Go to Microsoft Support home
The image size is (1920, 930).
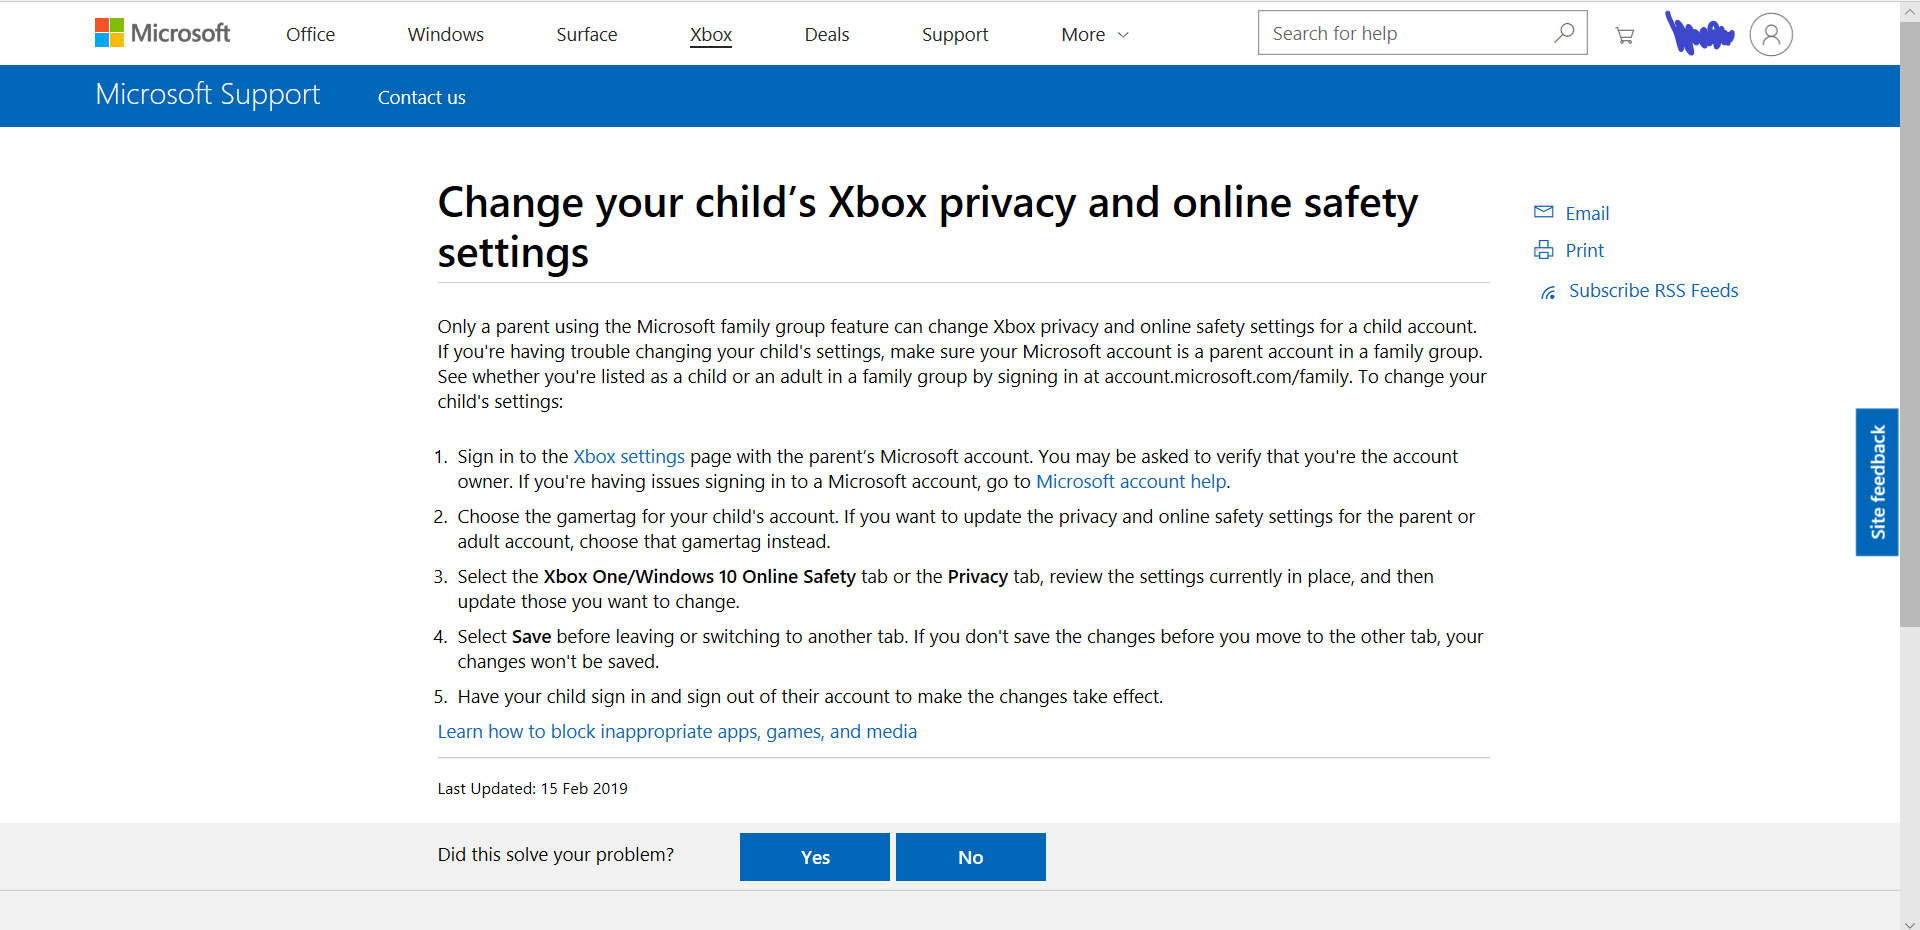click(x=208, y=94)
